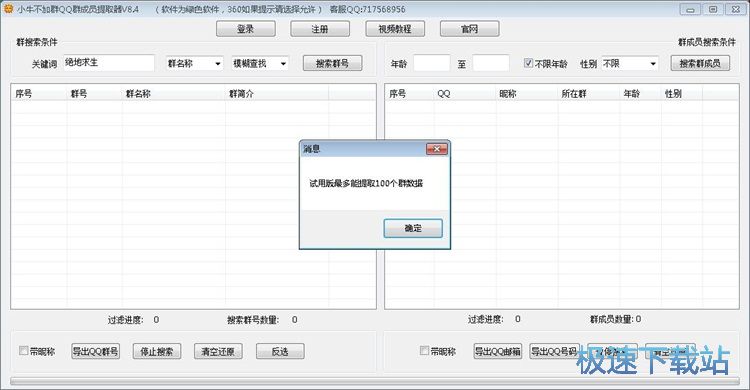Click the 群名称 column header in group table
Image resolution: width=750 pixels, height=390 pixels.
click(174, 94)
